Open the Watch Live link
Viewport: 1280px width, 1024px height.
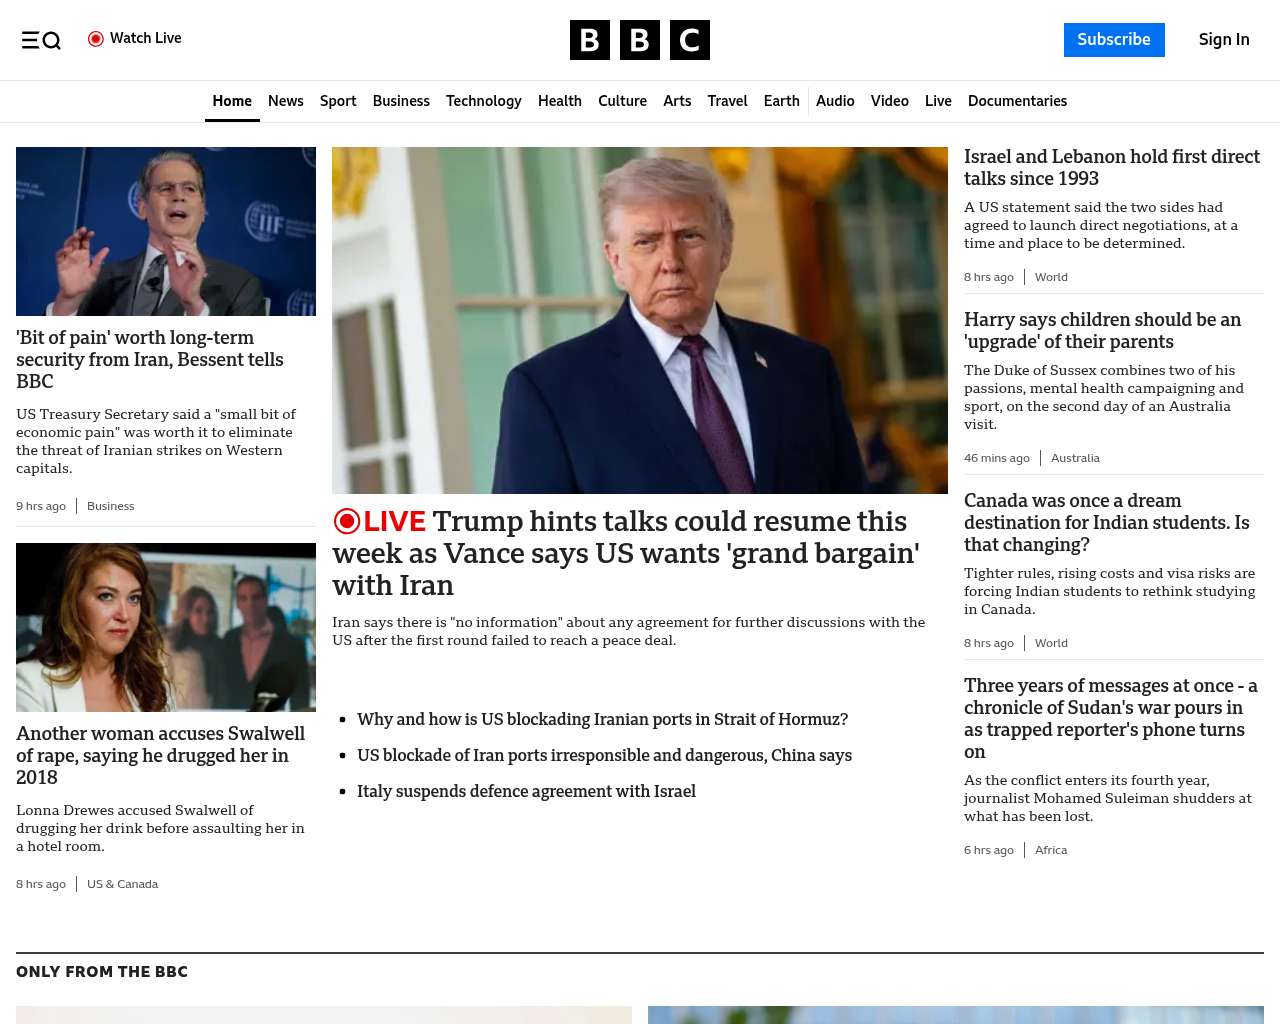135,39
